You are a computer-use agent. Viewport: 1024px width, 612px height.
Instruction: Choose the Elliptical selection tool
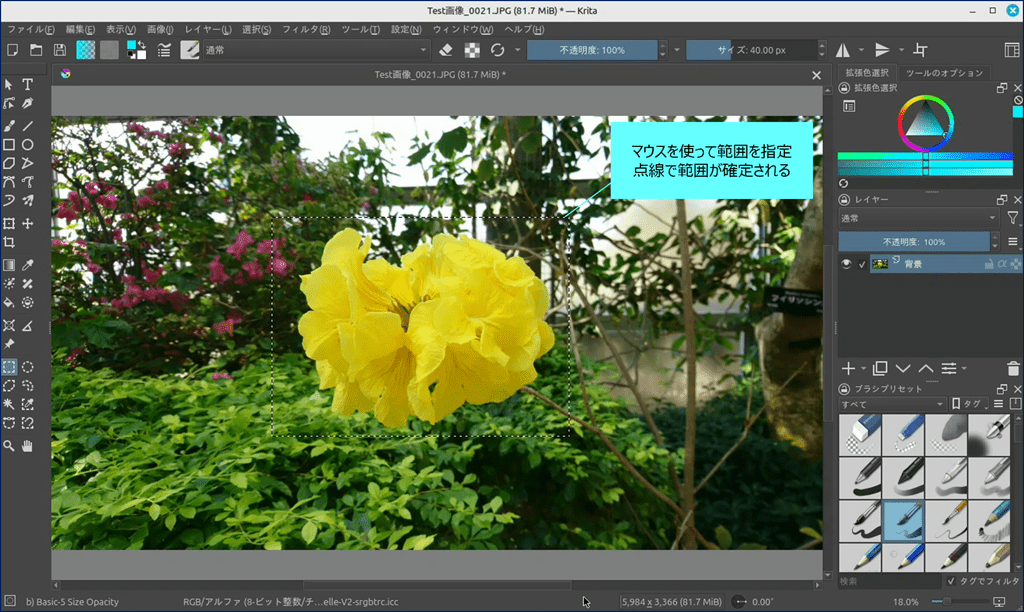pyautogui.click(x=28, y=367)
